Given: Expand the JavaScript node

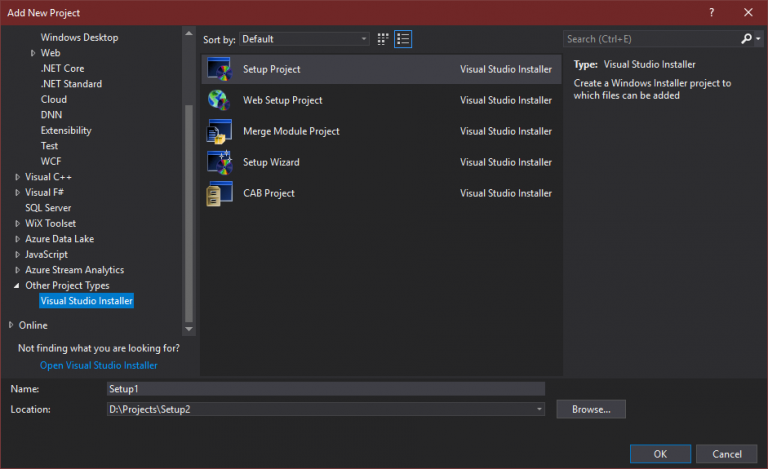Looking at the screenshot, I should [x=18, y=255].
